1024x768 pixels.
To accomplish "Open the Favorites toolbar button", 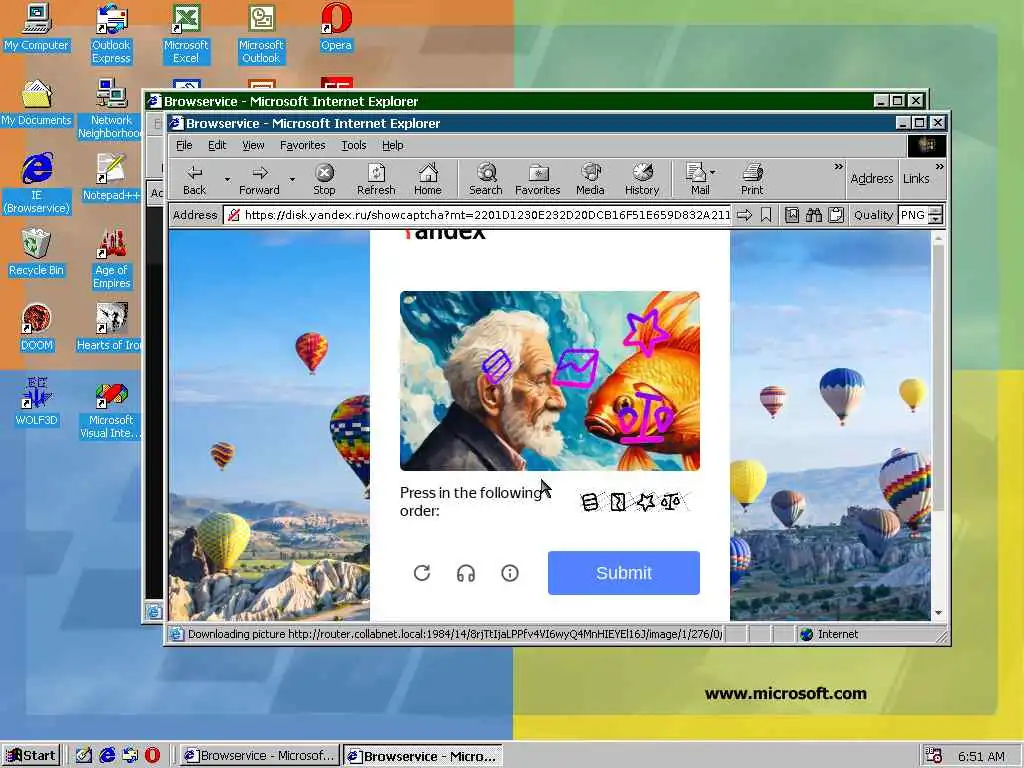I will pyautogui.click(x=537, y=180).
